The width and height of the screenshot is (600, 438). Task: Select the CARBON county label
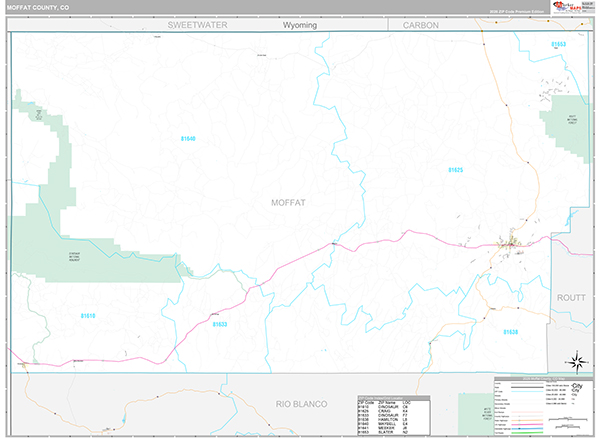click(x=421, y=25)
